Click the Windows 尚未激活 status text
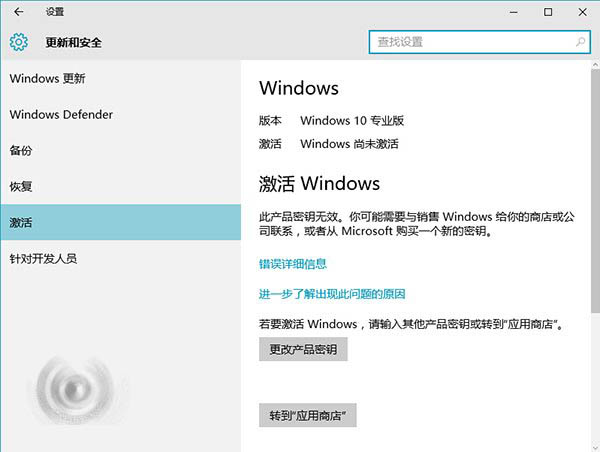The height and width of the screenshot is (452, 600). point(349,144)
